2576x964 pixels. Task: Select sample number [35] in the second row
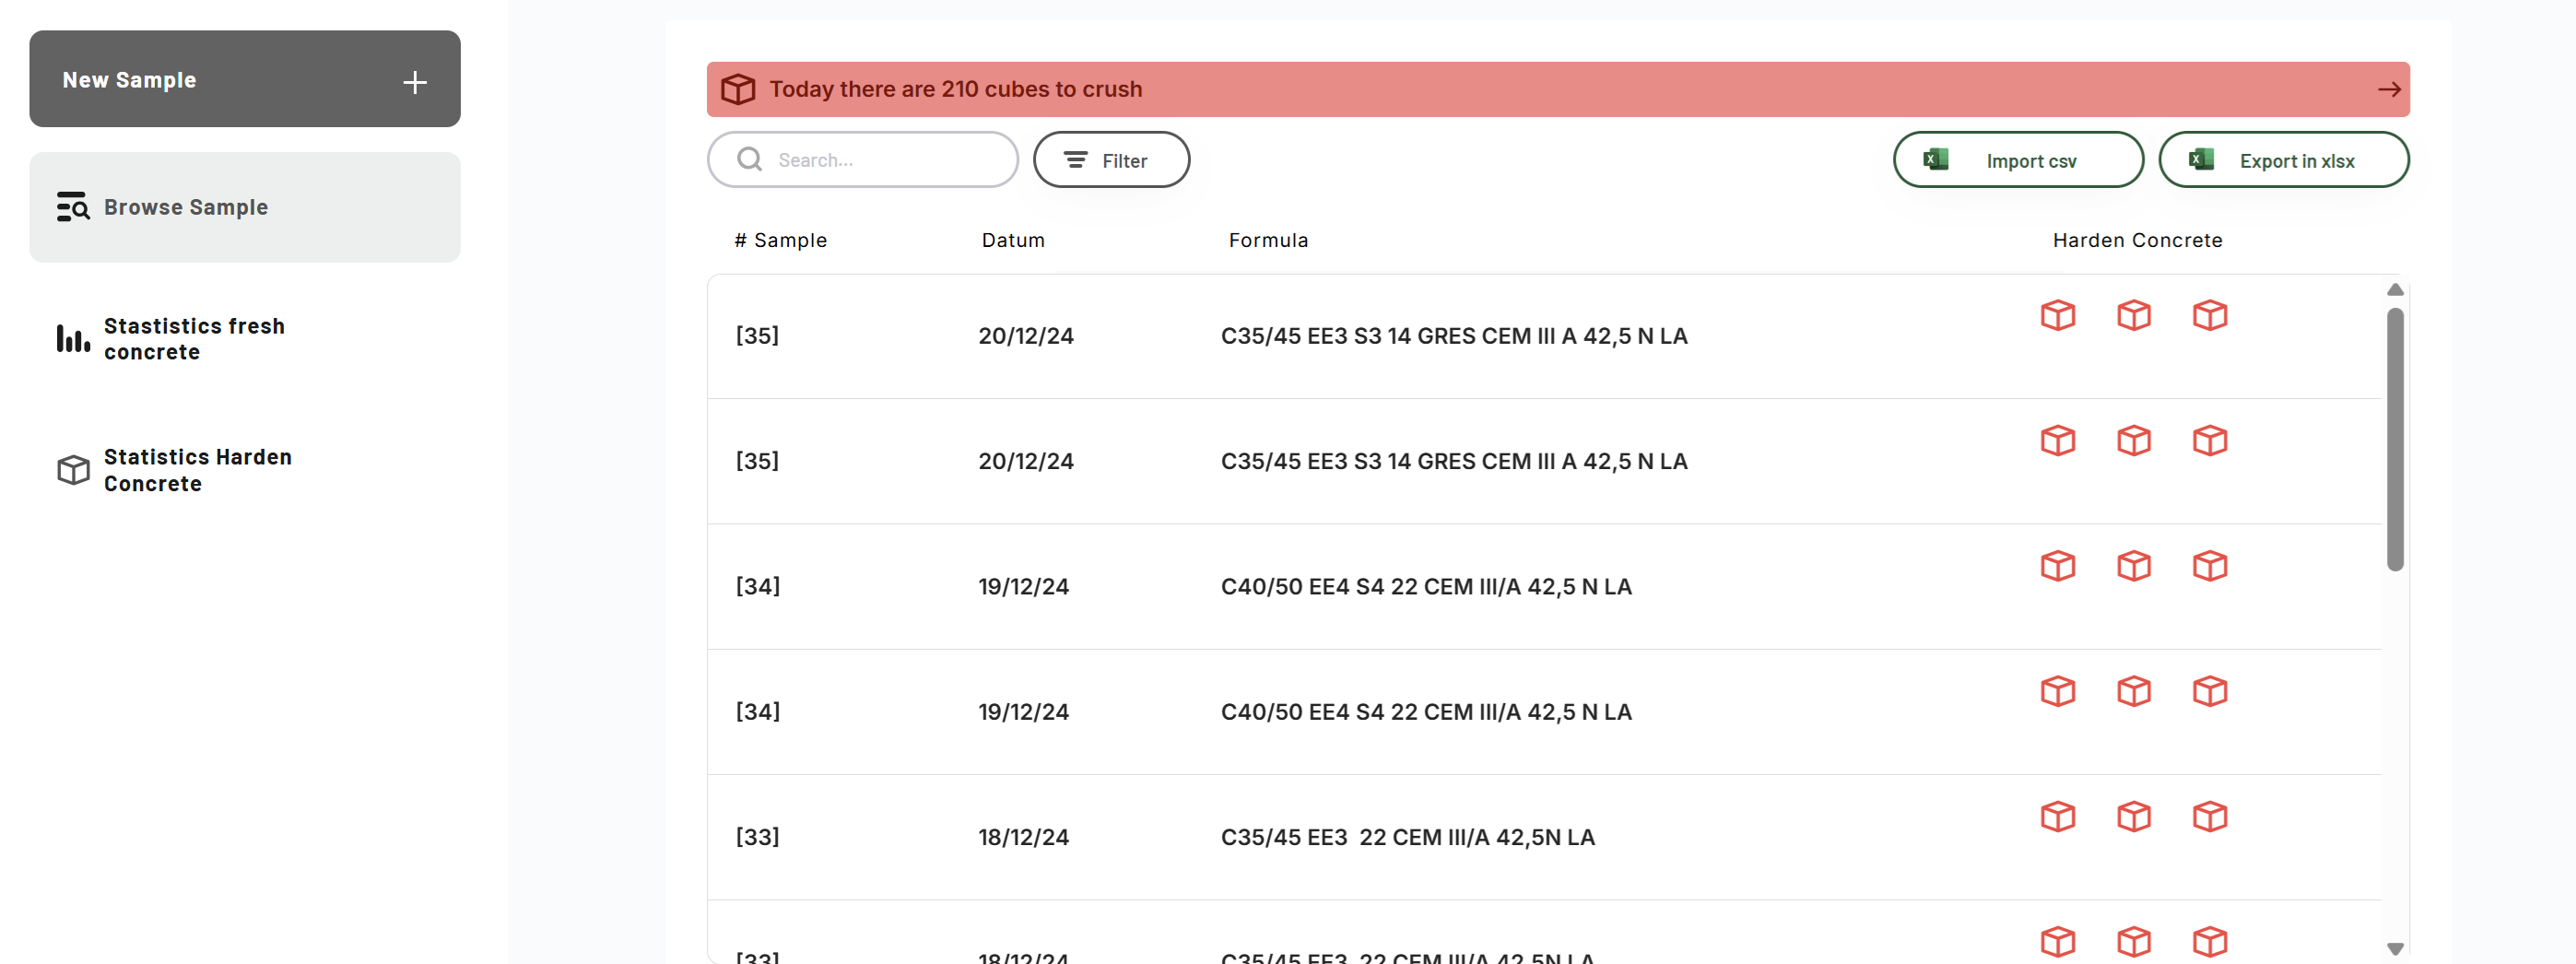click(757, 461)
